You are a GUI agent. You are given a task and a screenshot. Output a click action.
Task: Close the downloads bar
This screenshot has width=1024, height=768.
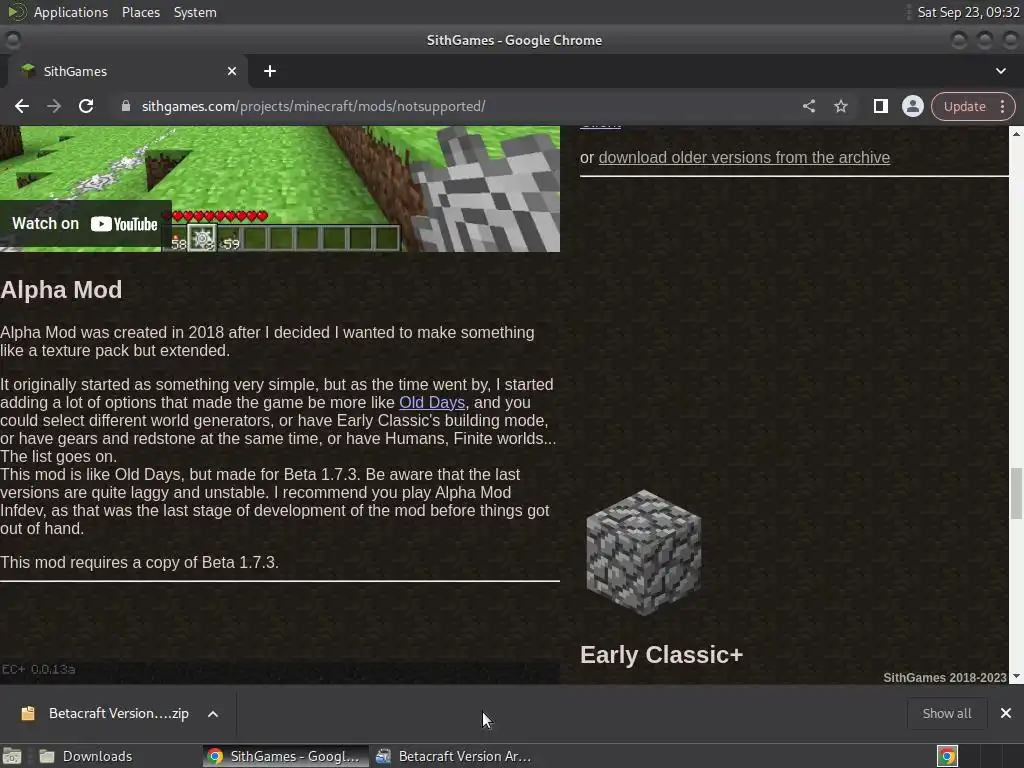1006,713
